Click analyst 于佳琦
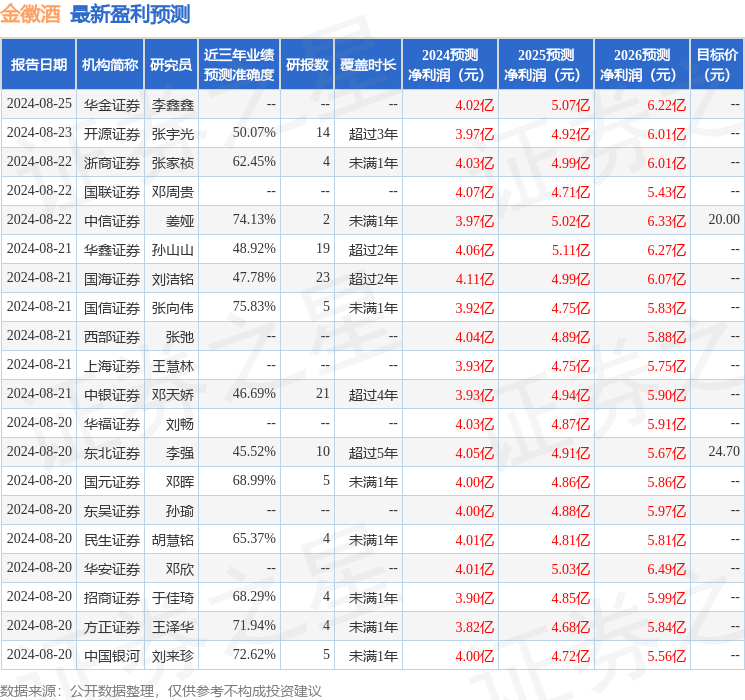This screenshot has height=700, width=745. [173, 598]
